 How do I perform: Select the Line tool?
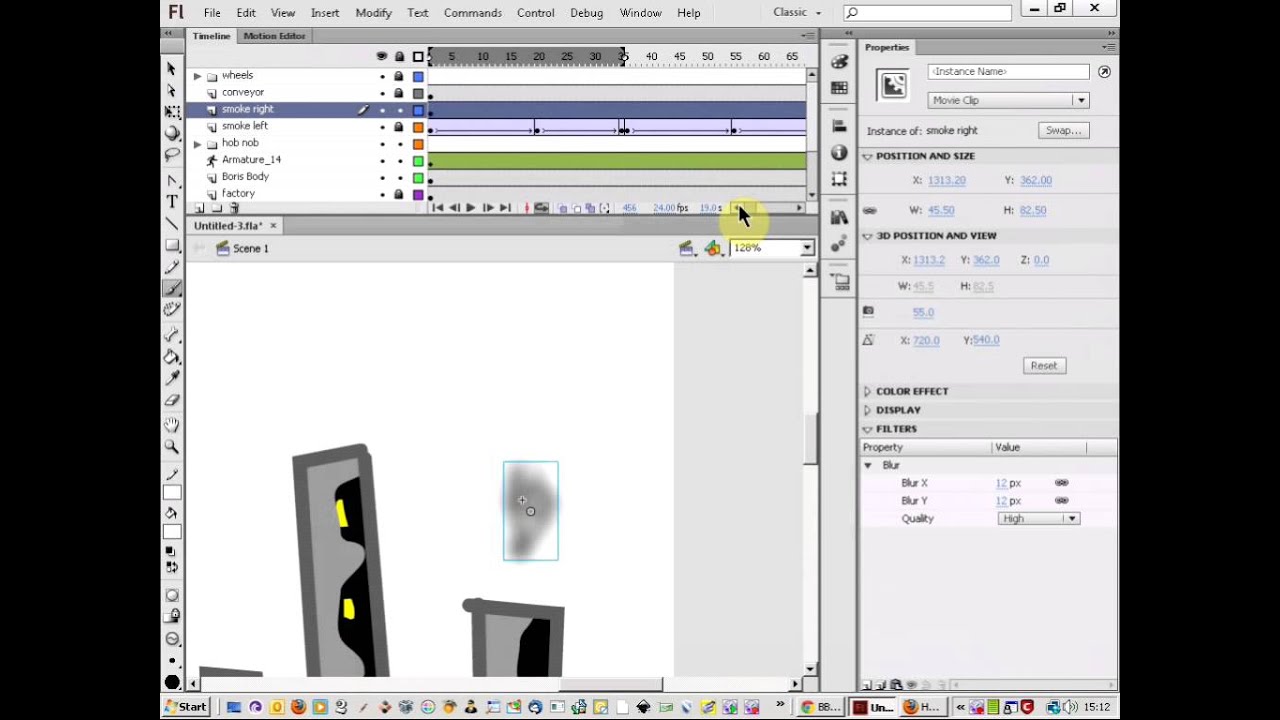172,223
